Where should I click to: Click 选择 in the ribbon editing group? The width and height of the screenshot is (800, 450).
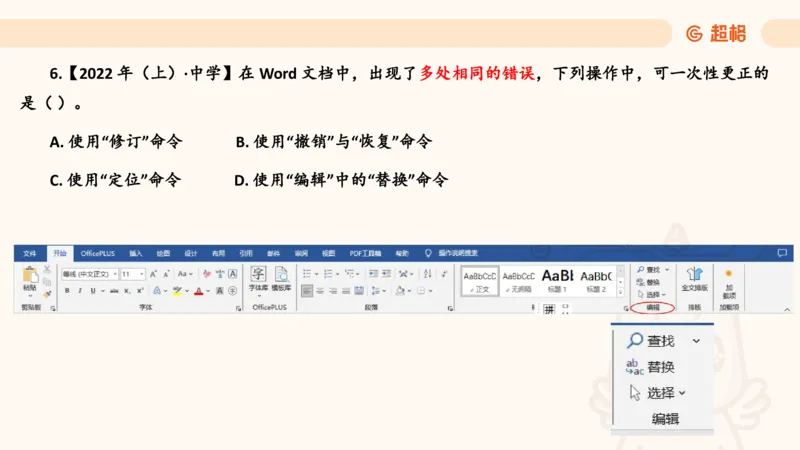tap(652, 294)
